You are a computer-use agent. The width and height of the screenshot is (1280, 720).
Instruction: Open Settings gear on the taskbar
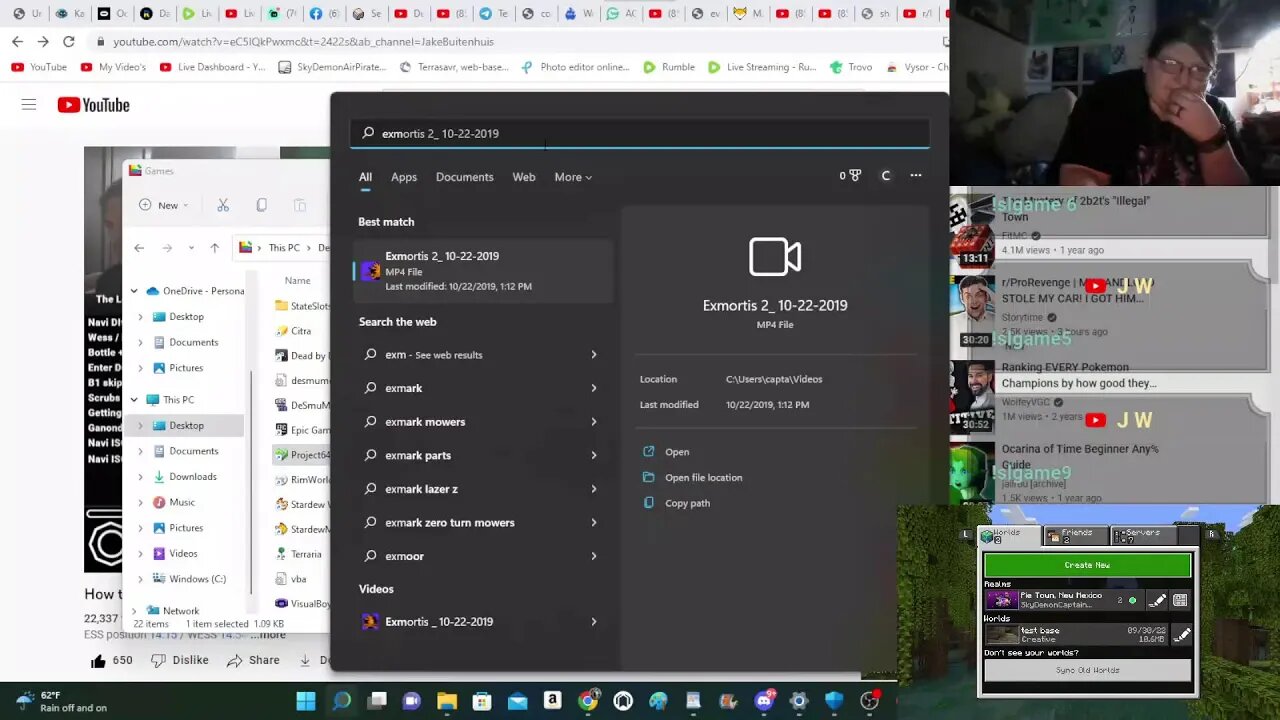[798, 701]
